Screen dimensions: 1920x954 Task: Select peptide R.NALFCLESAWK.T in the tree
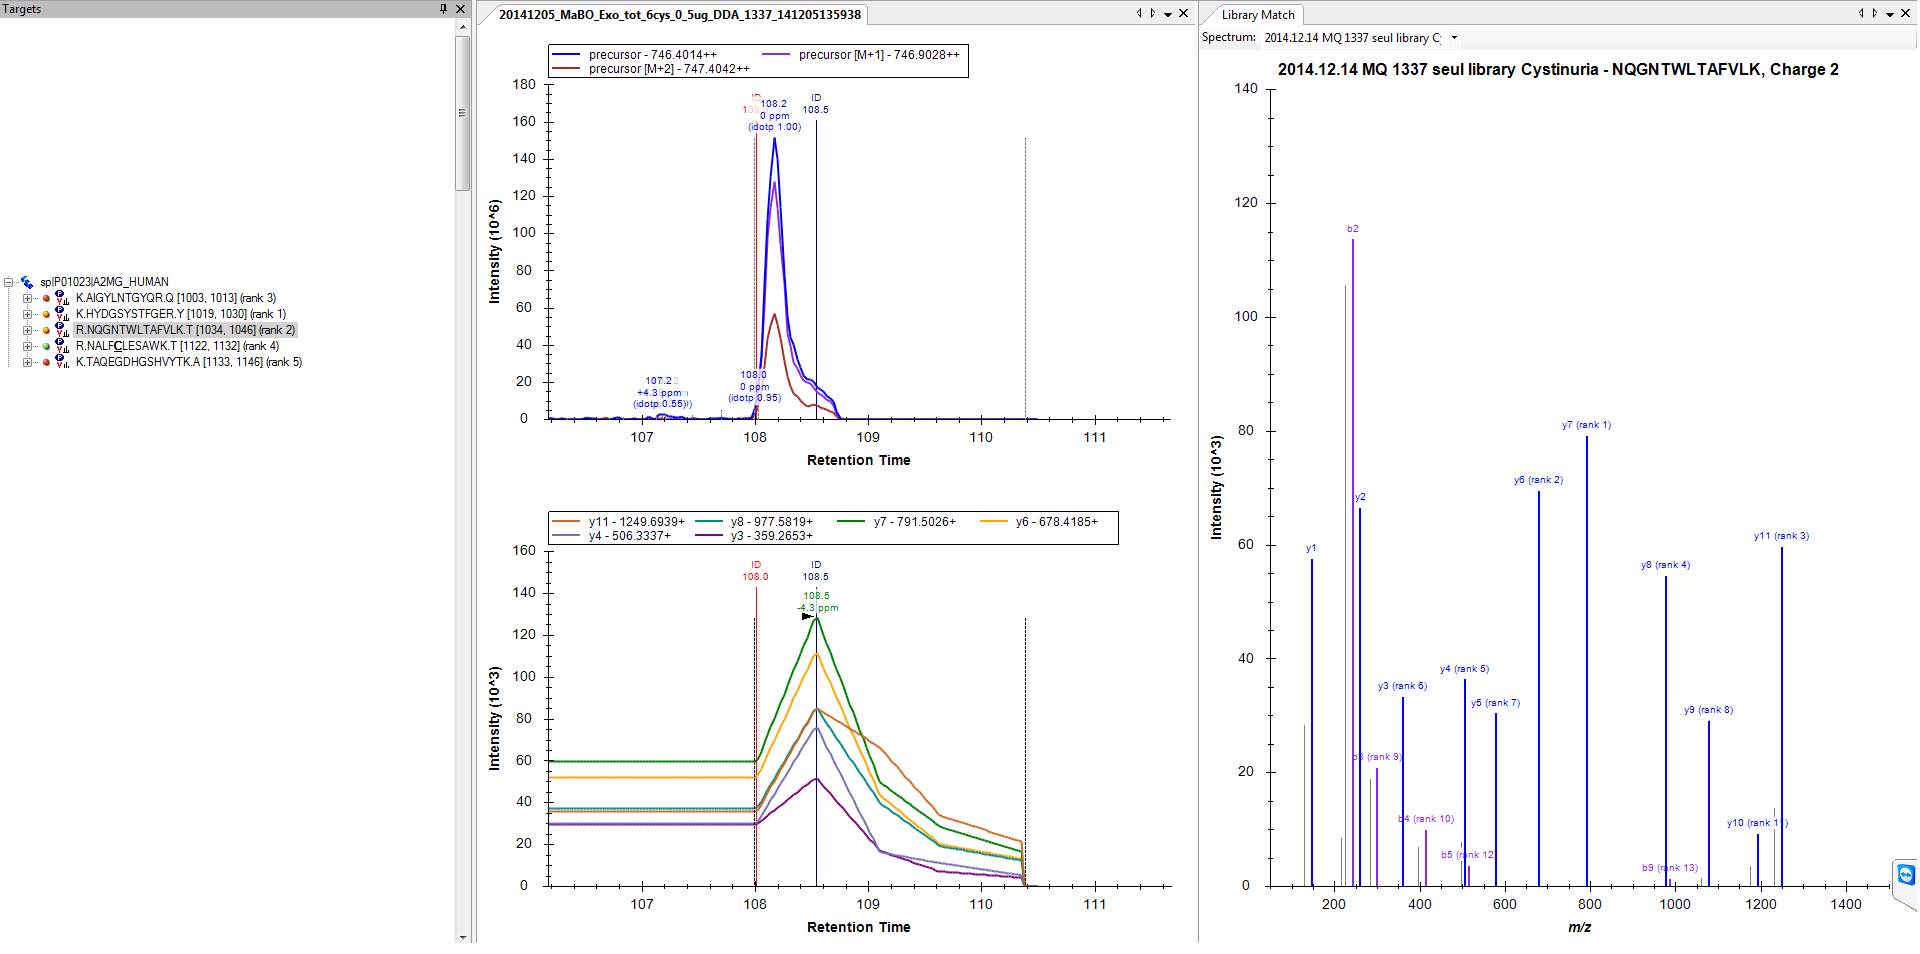point(177,346)
